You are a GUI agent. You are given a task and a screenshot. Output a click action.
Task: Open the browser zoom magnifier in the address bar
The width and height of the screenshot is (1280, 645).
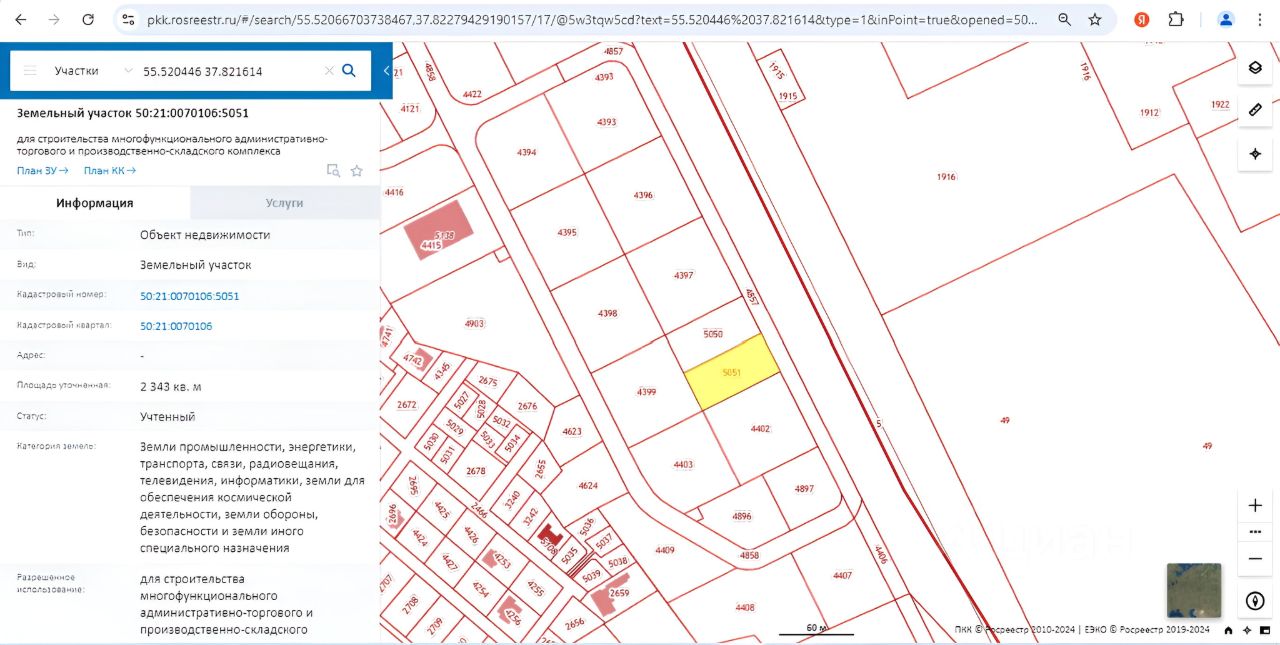click(x=1065, y=20)
